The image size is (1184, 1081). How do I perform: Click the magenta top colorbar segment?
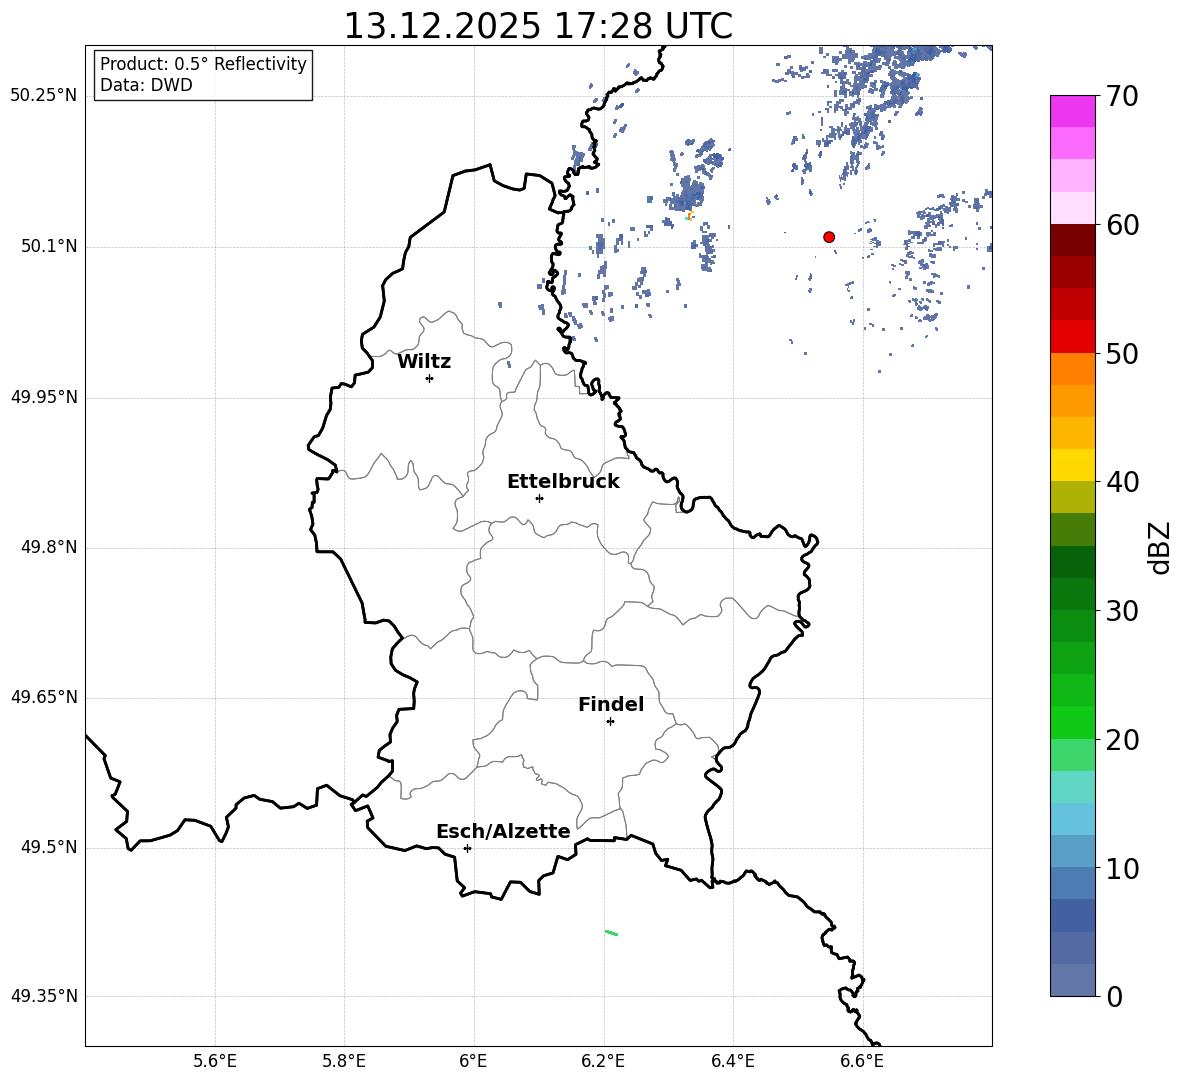pos(1073,112)
